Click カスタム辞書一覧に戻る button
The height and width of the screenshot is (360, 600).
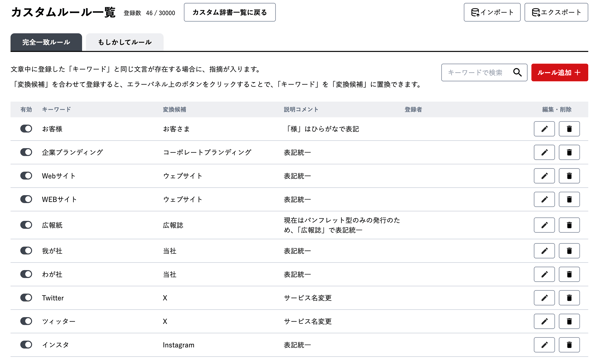pos(230,12)
